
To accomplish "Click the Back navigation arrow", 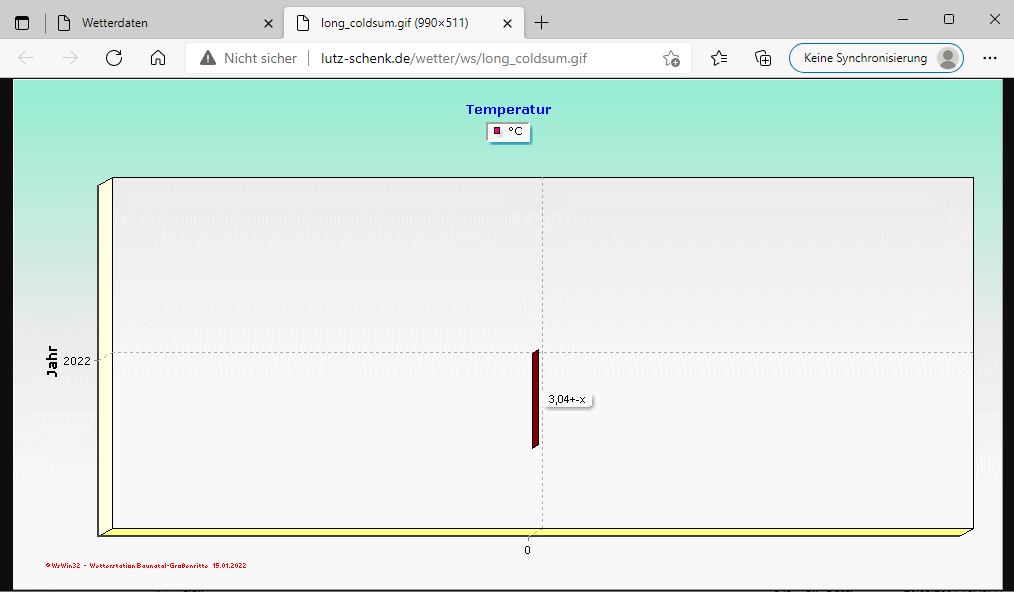I will pos(26,58).
